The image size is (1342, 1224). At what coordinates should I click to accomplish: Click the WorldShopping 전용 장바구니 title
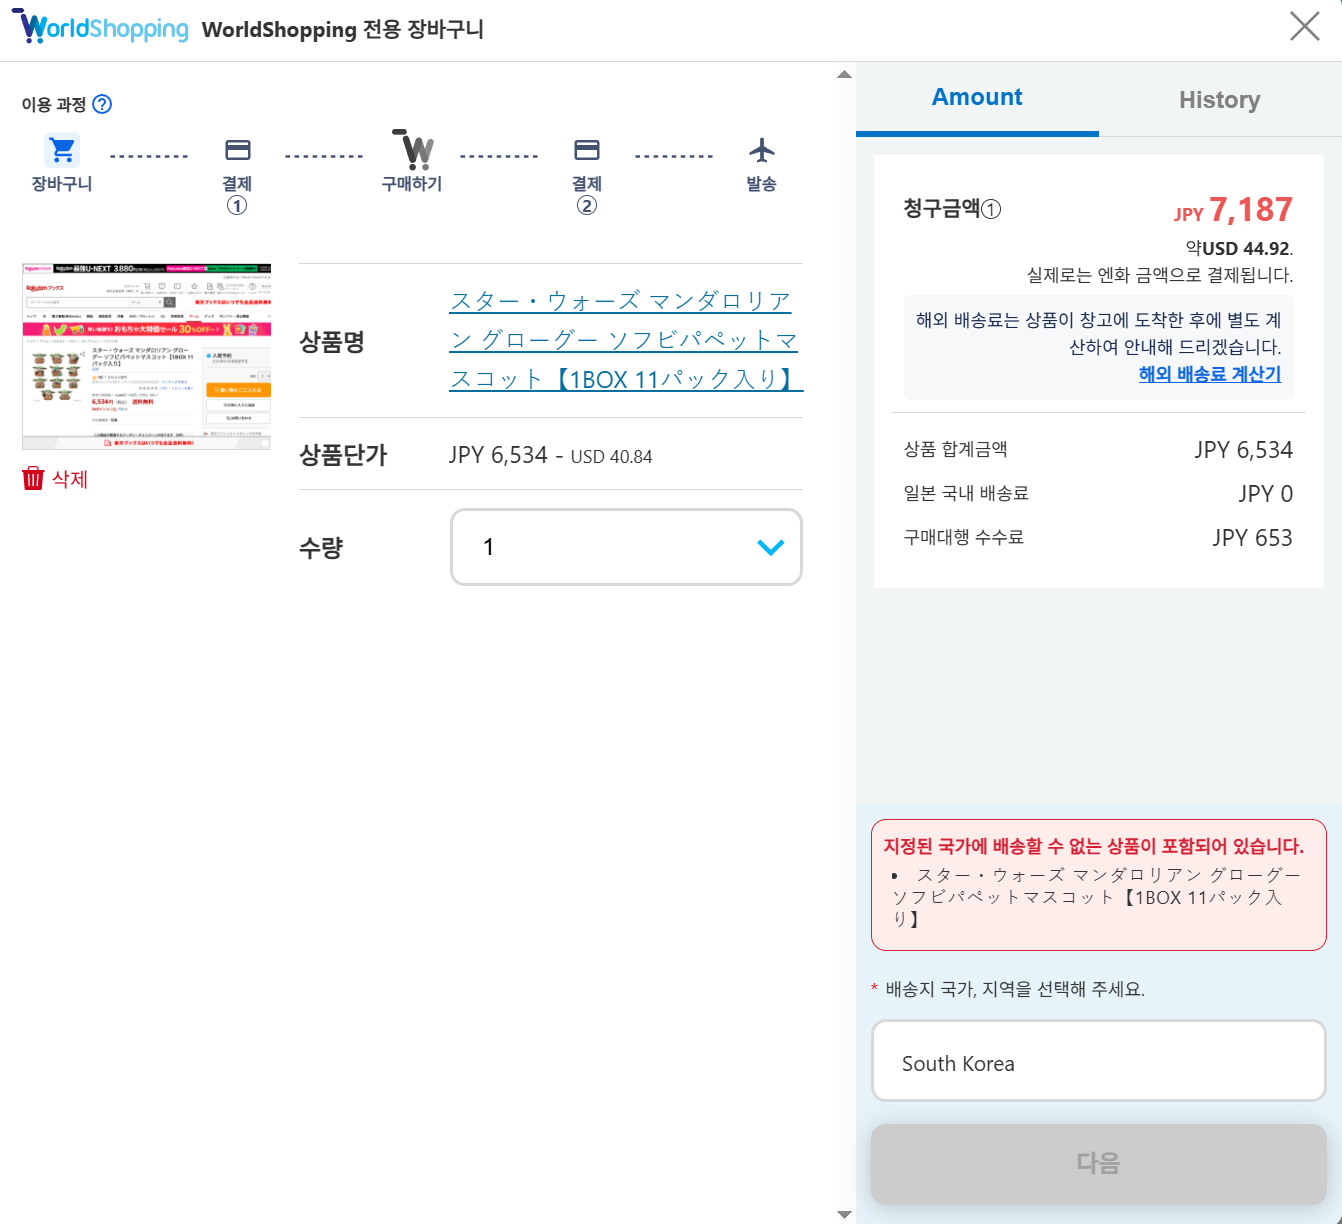(343, 29)
